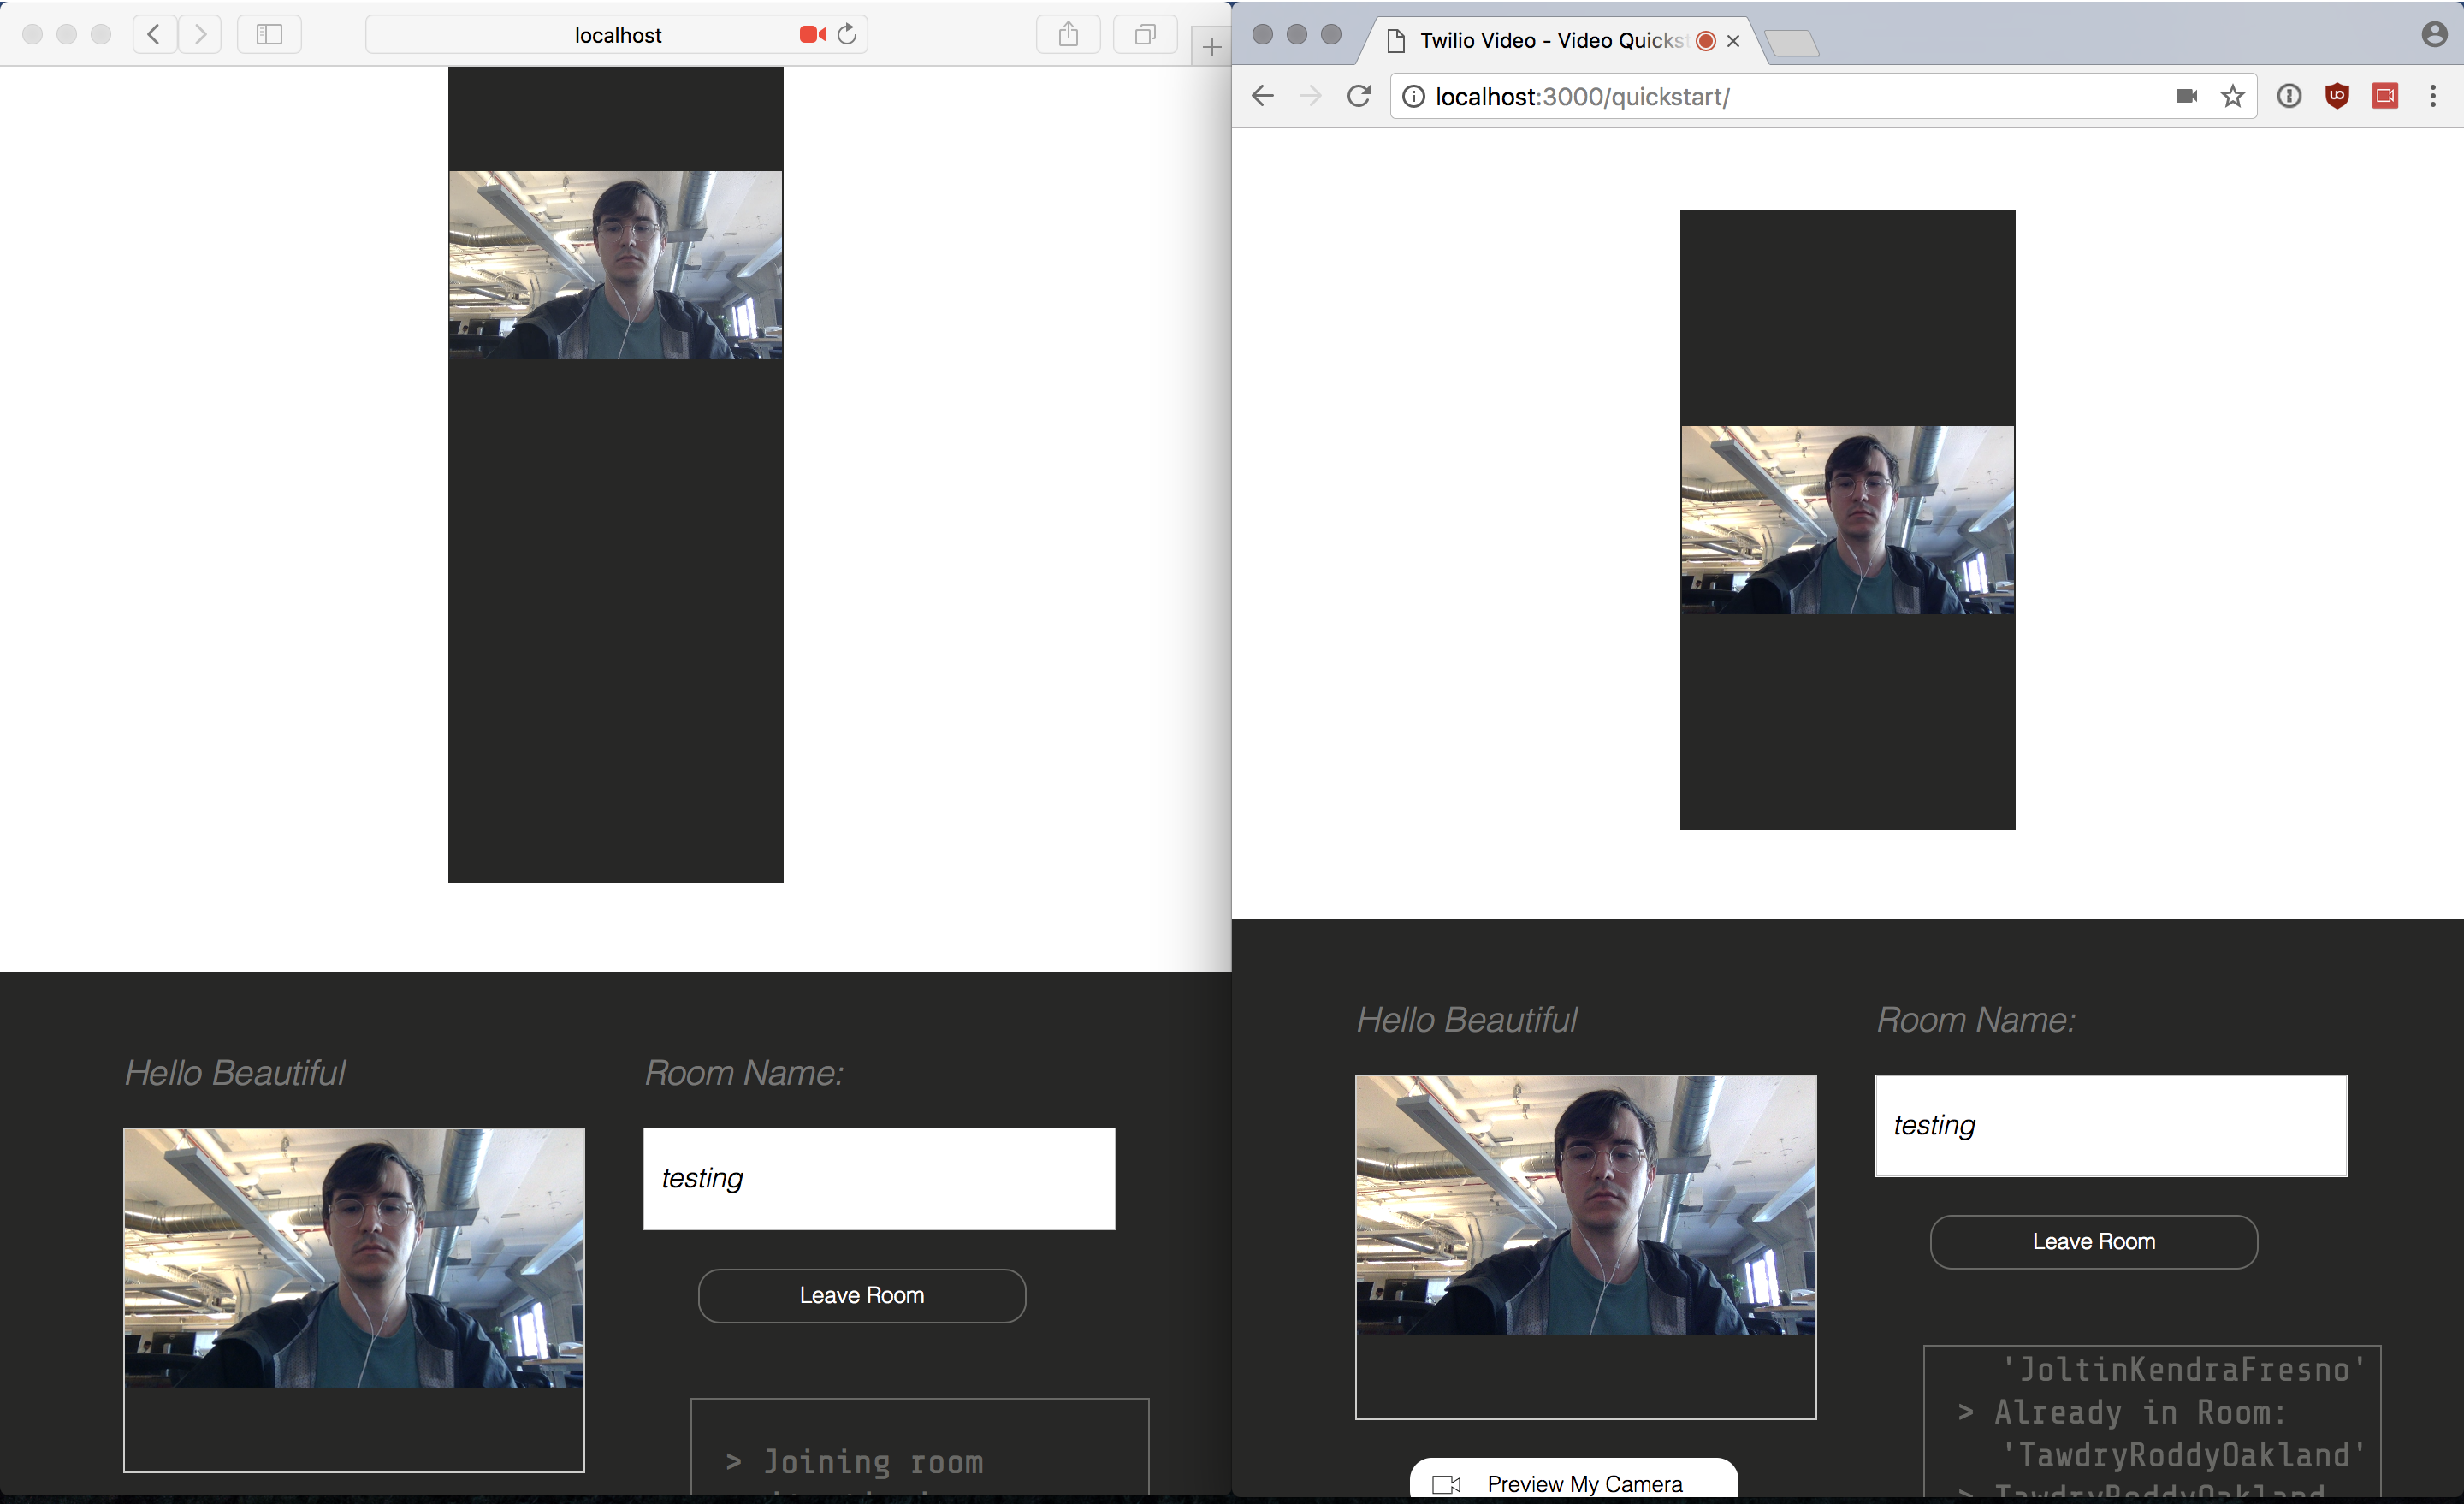The image size is (2464, 1504).
Task: Click the camera access icon in Chrome address bar
Action: click(2186, 96)
